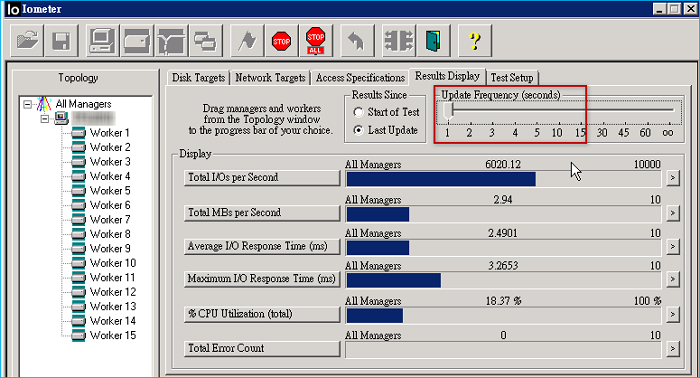Select the All Managers icon in Topology
Viewport: 700px width, 378px height.
tap(44, 104)
